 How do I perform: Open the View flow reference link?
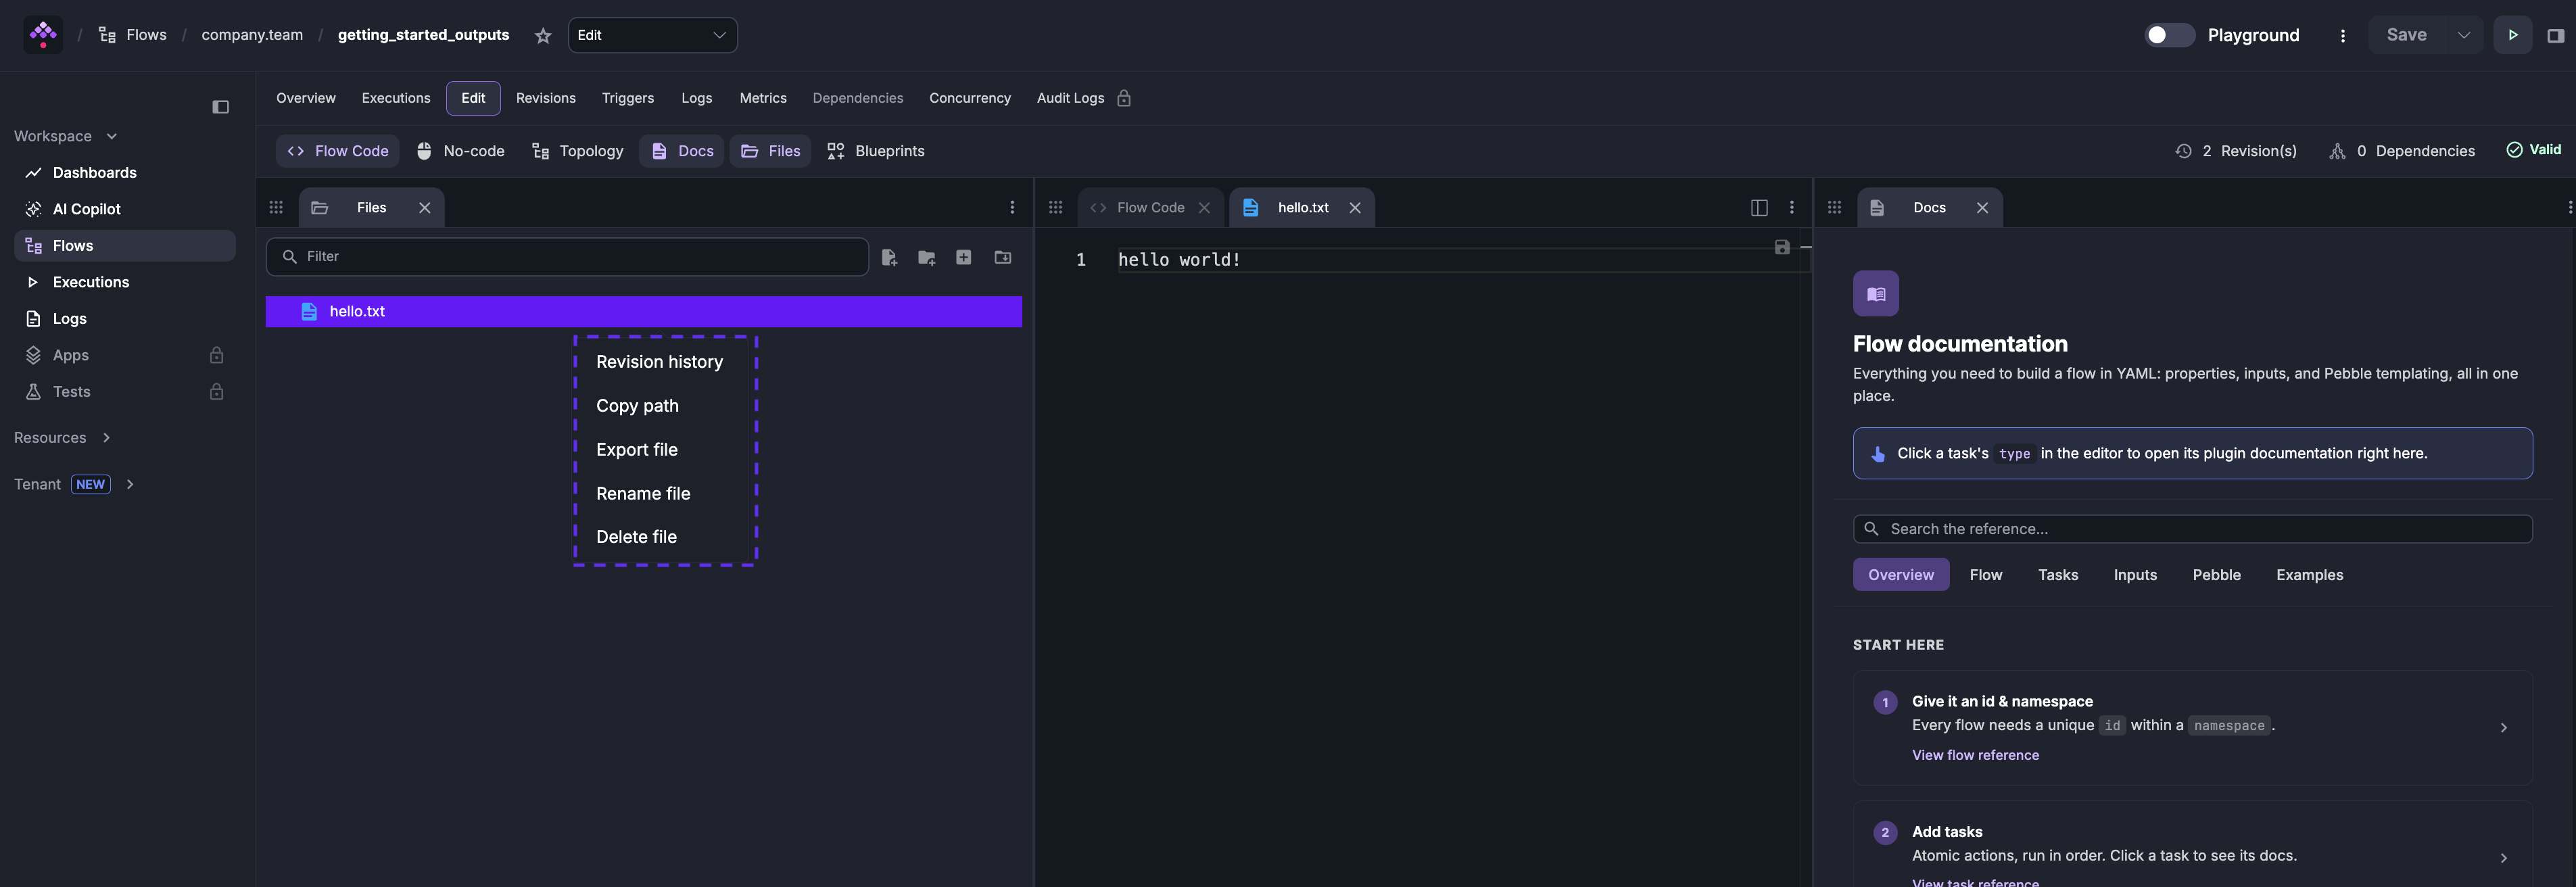1975,755
